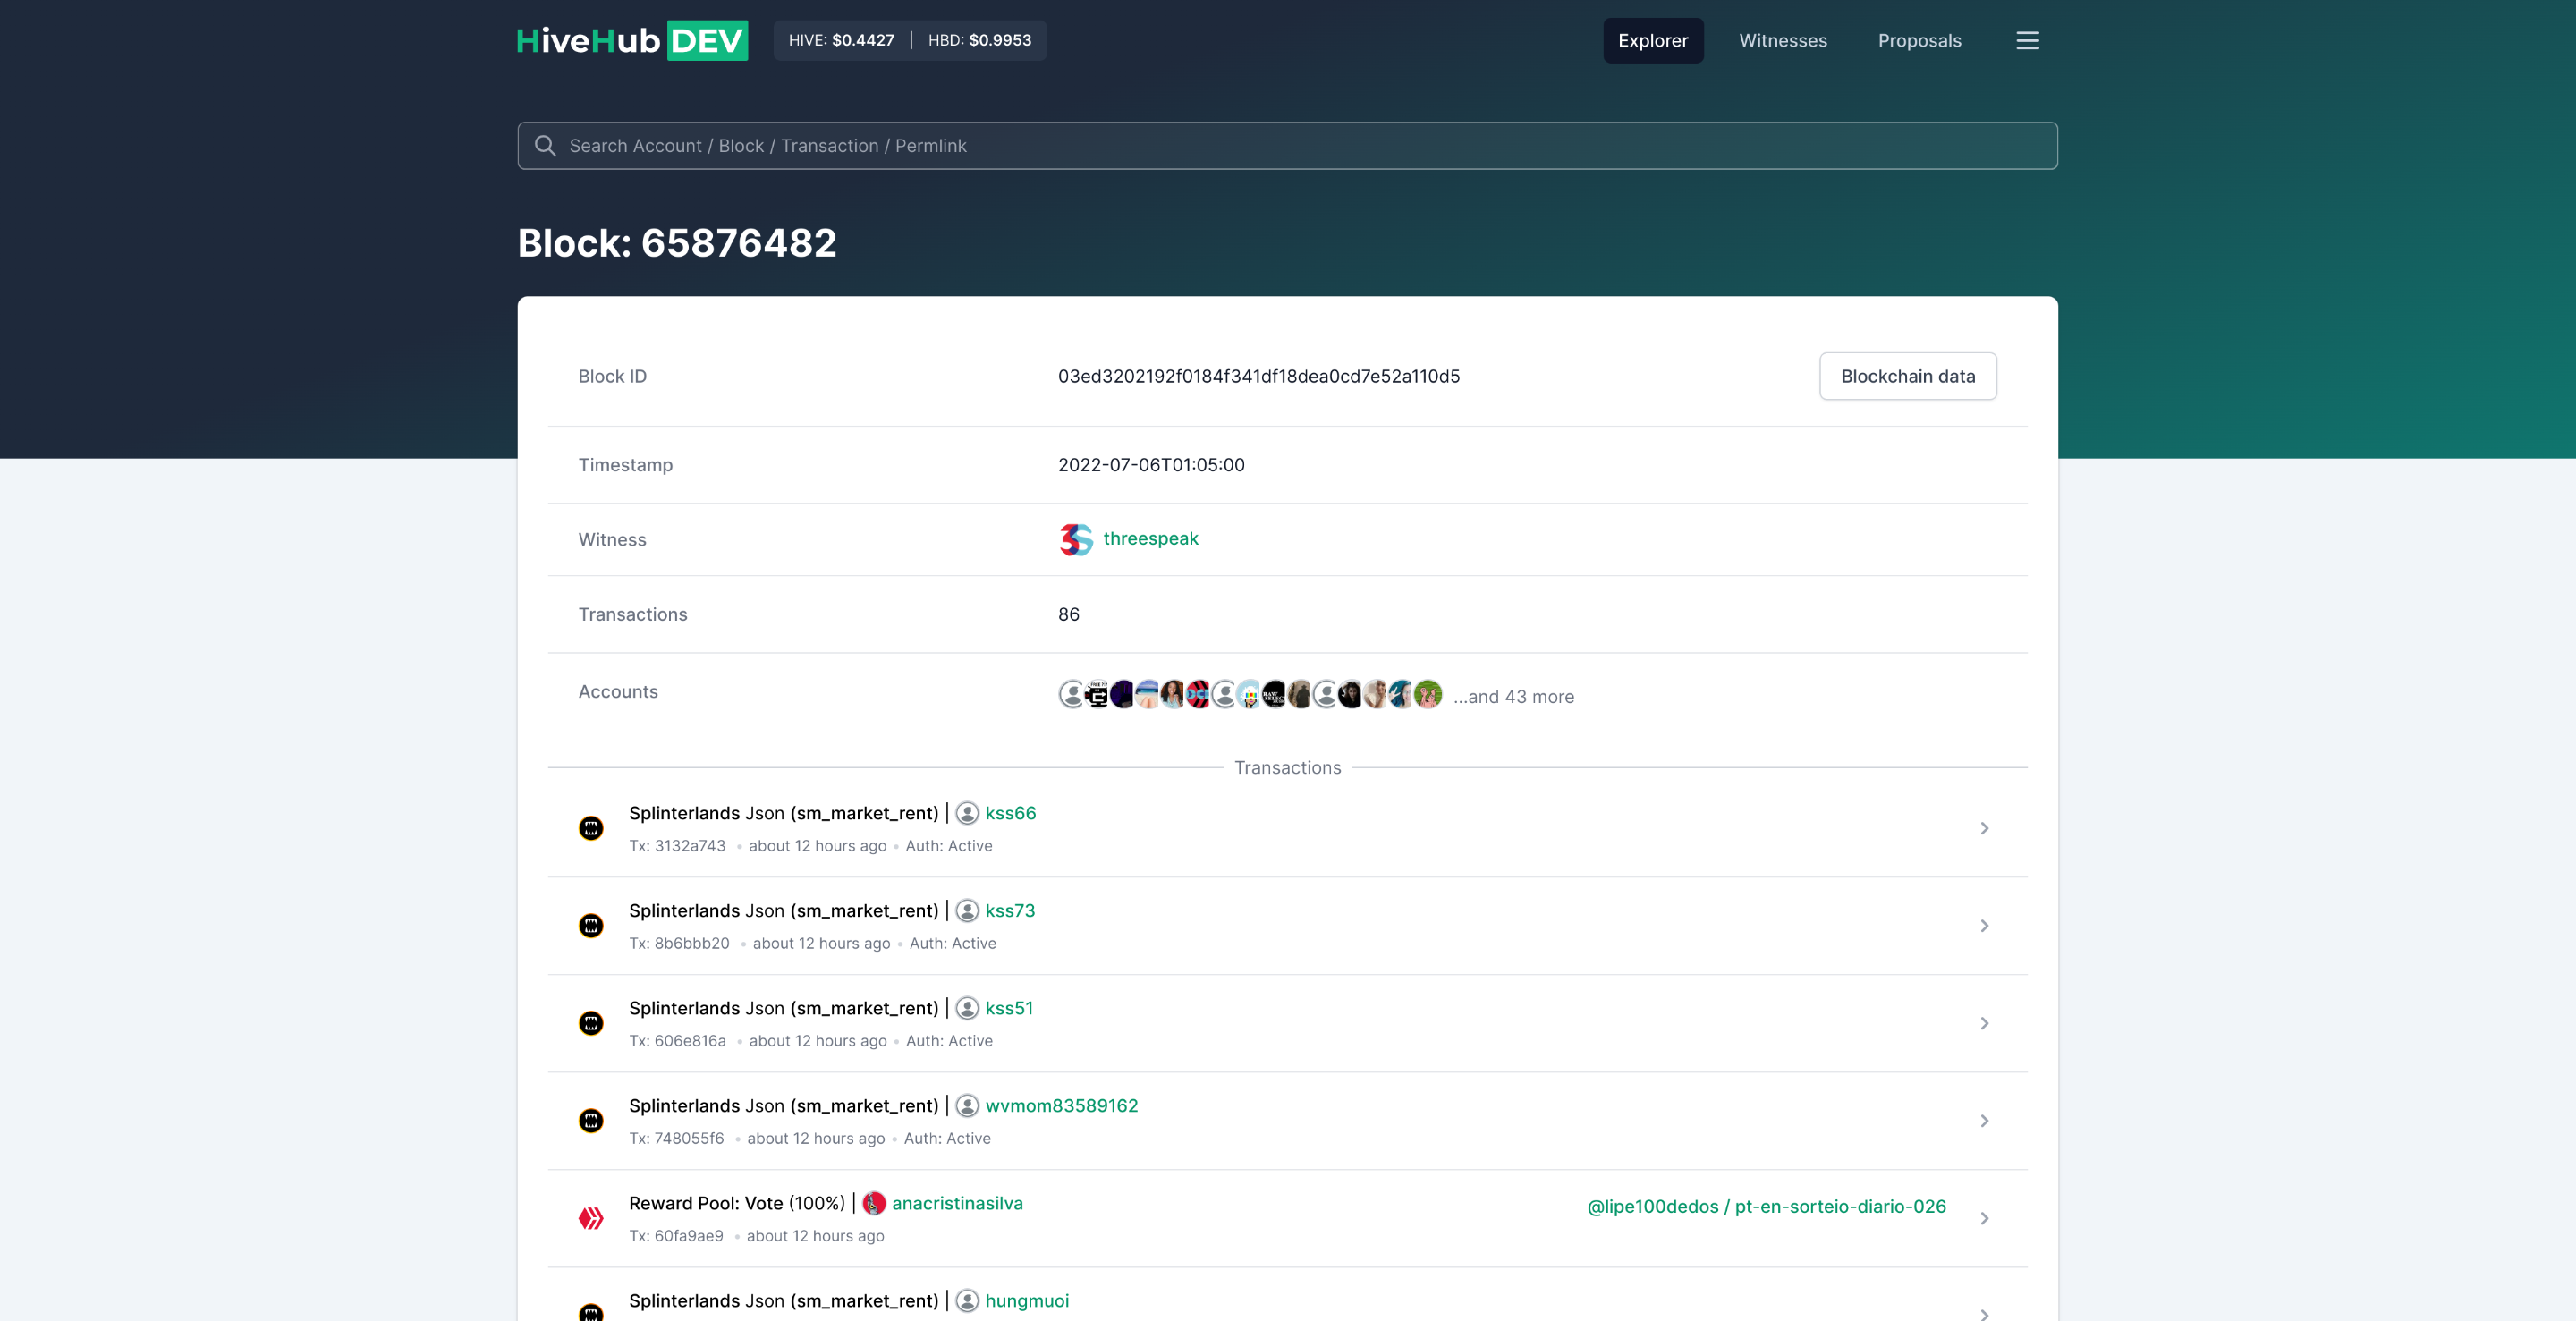Open hungmuoi account link

pos(1027,1301)
